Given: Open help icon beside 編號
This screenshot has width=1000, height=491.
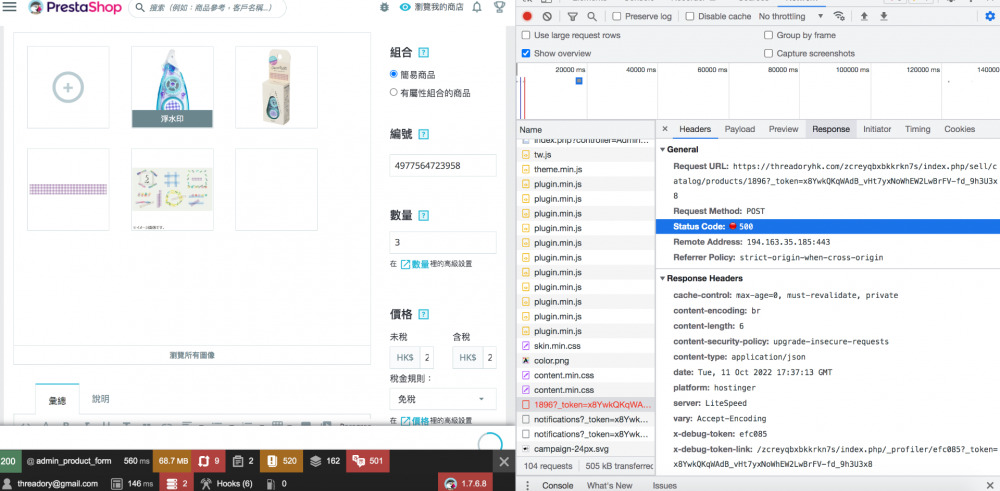Looking at the screenshot, I should [423, 134].
